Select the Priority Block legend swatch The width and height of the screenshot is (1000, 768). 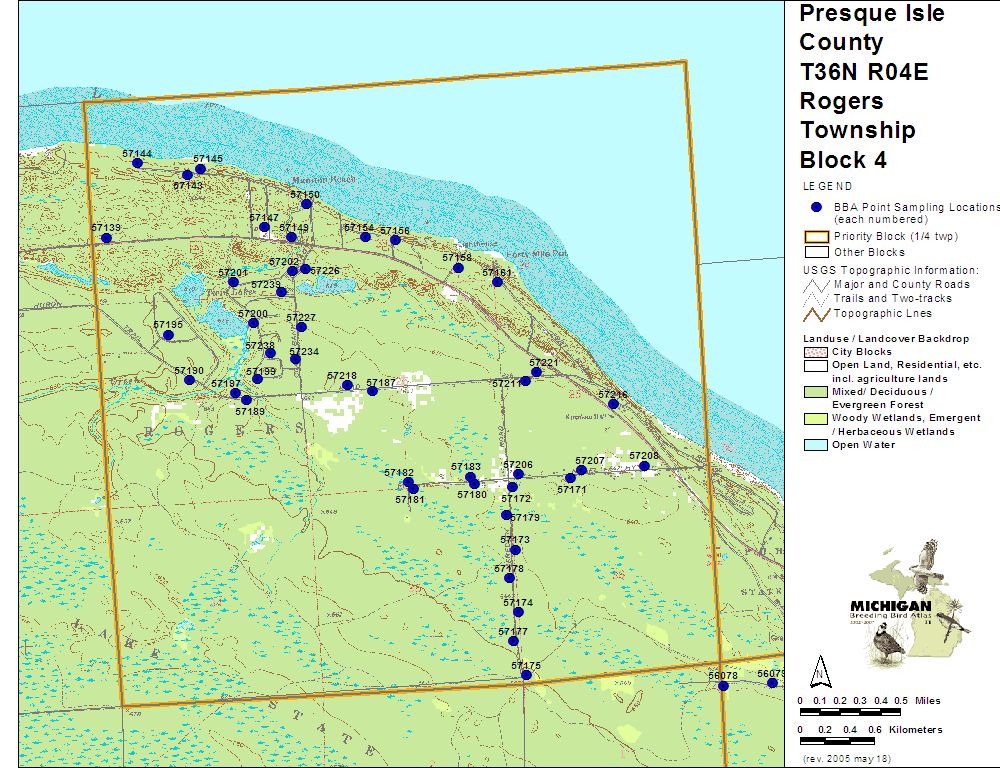(815, 237)
